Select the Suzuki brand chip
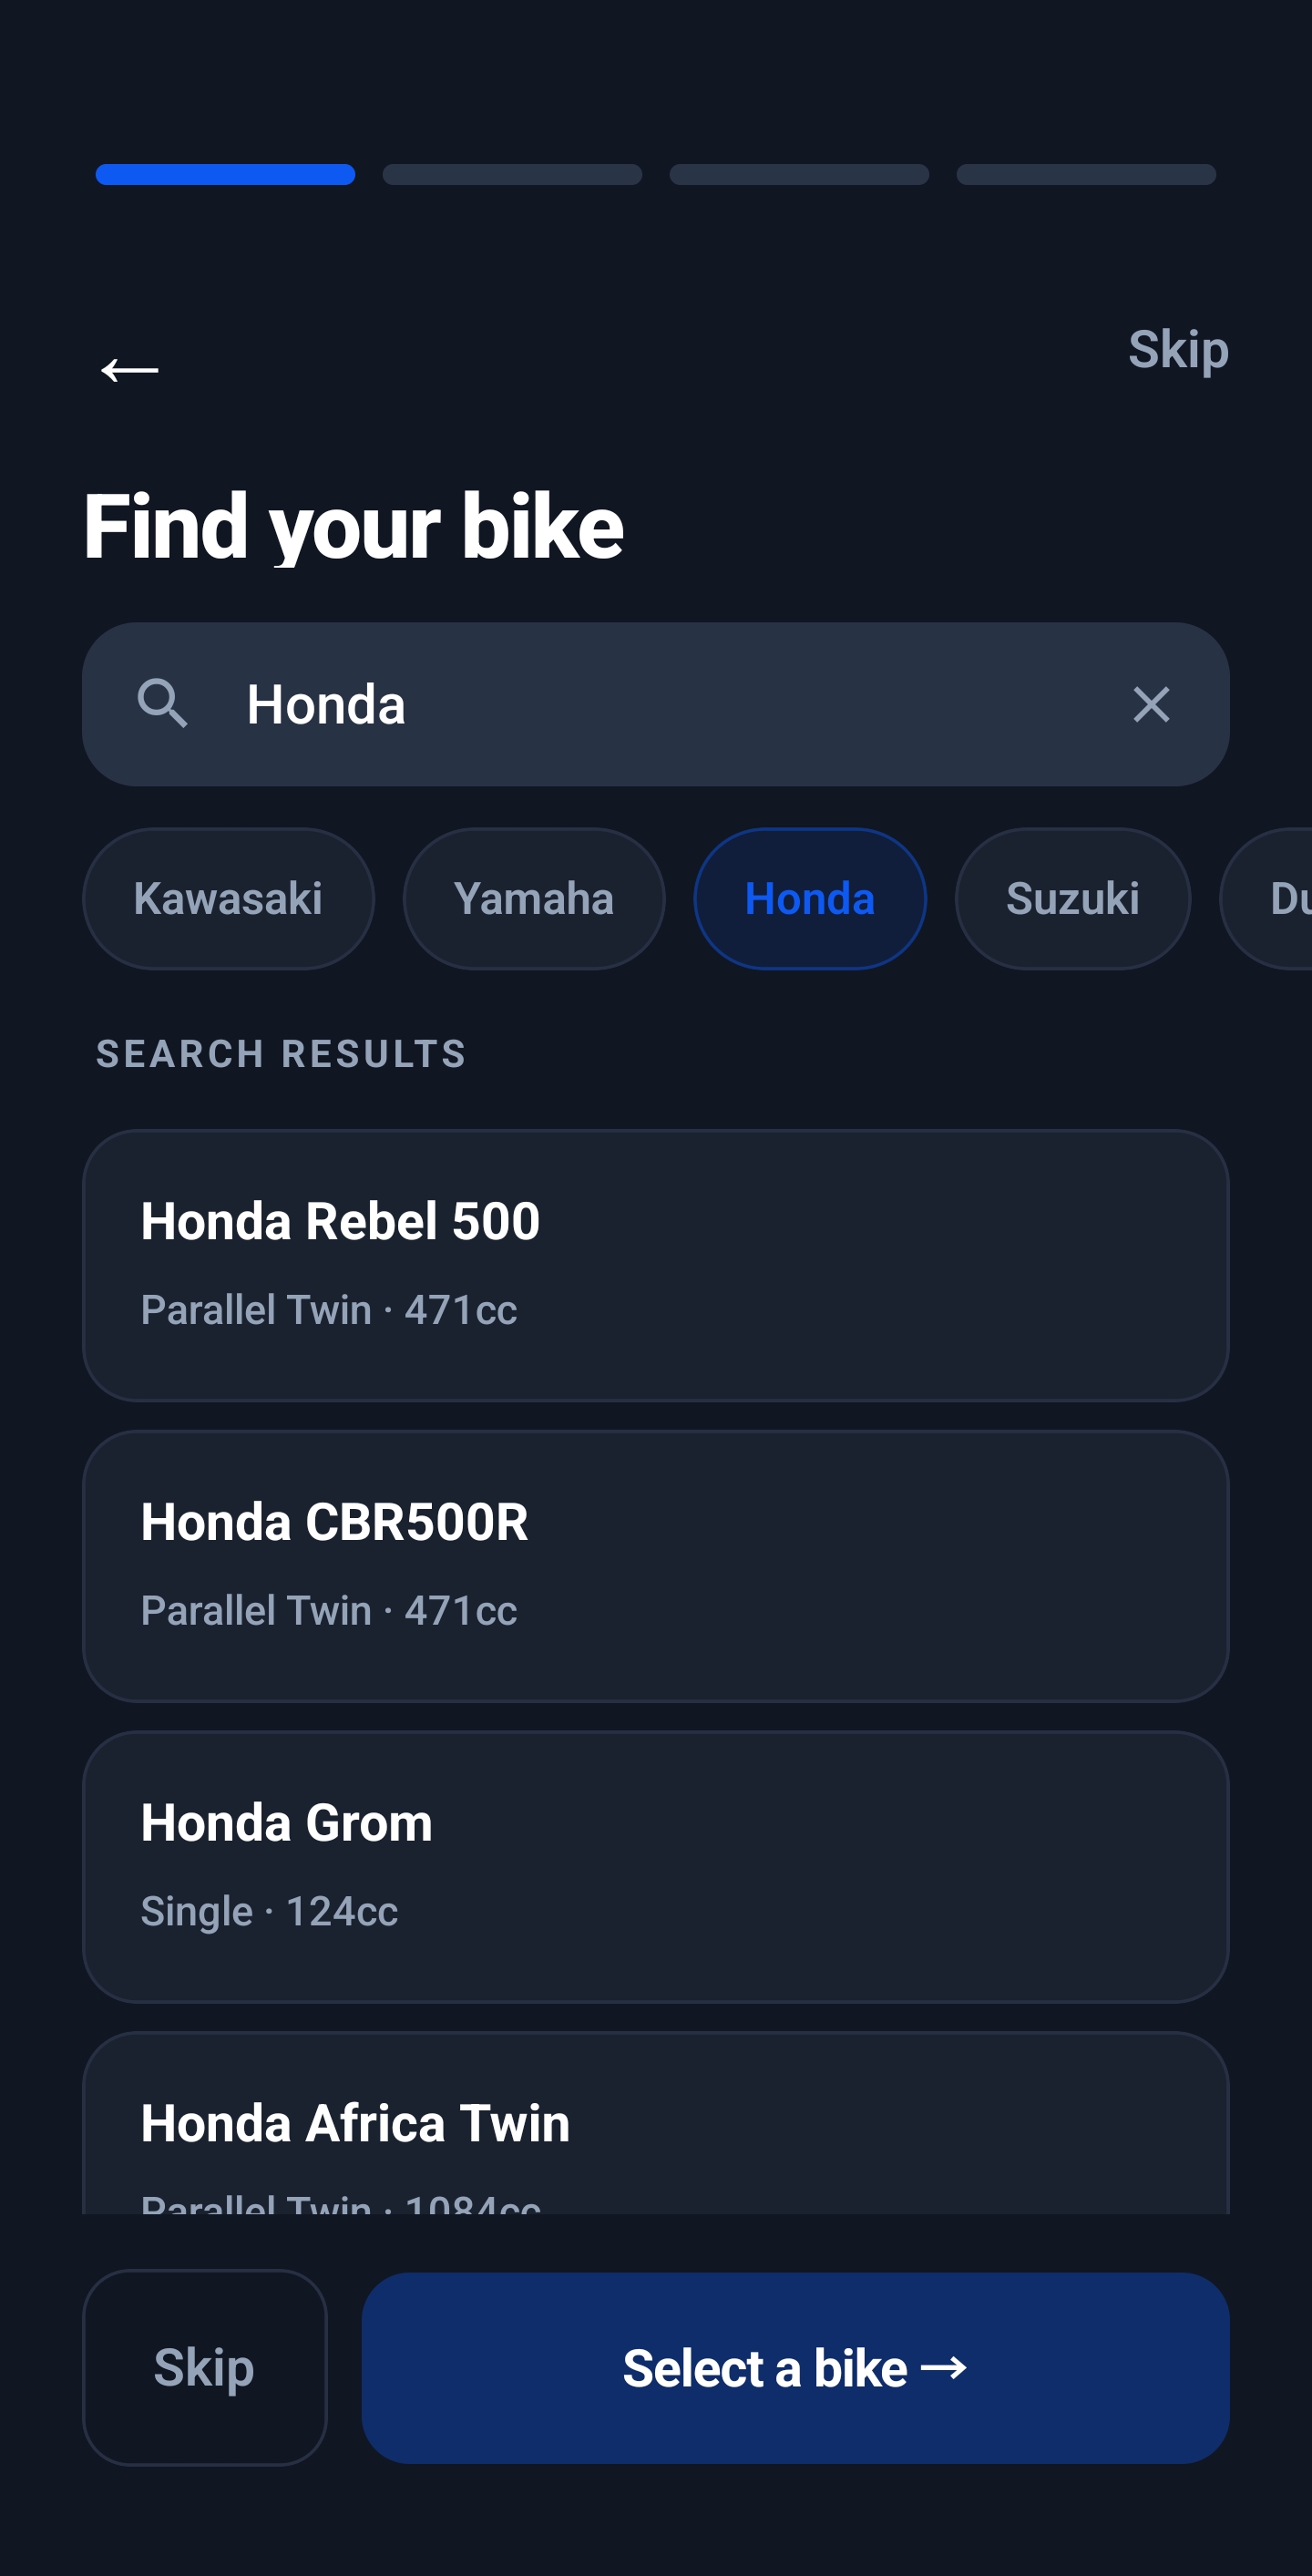1312x2576 pixels. coord(1072,898)
